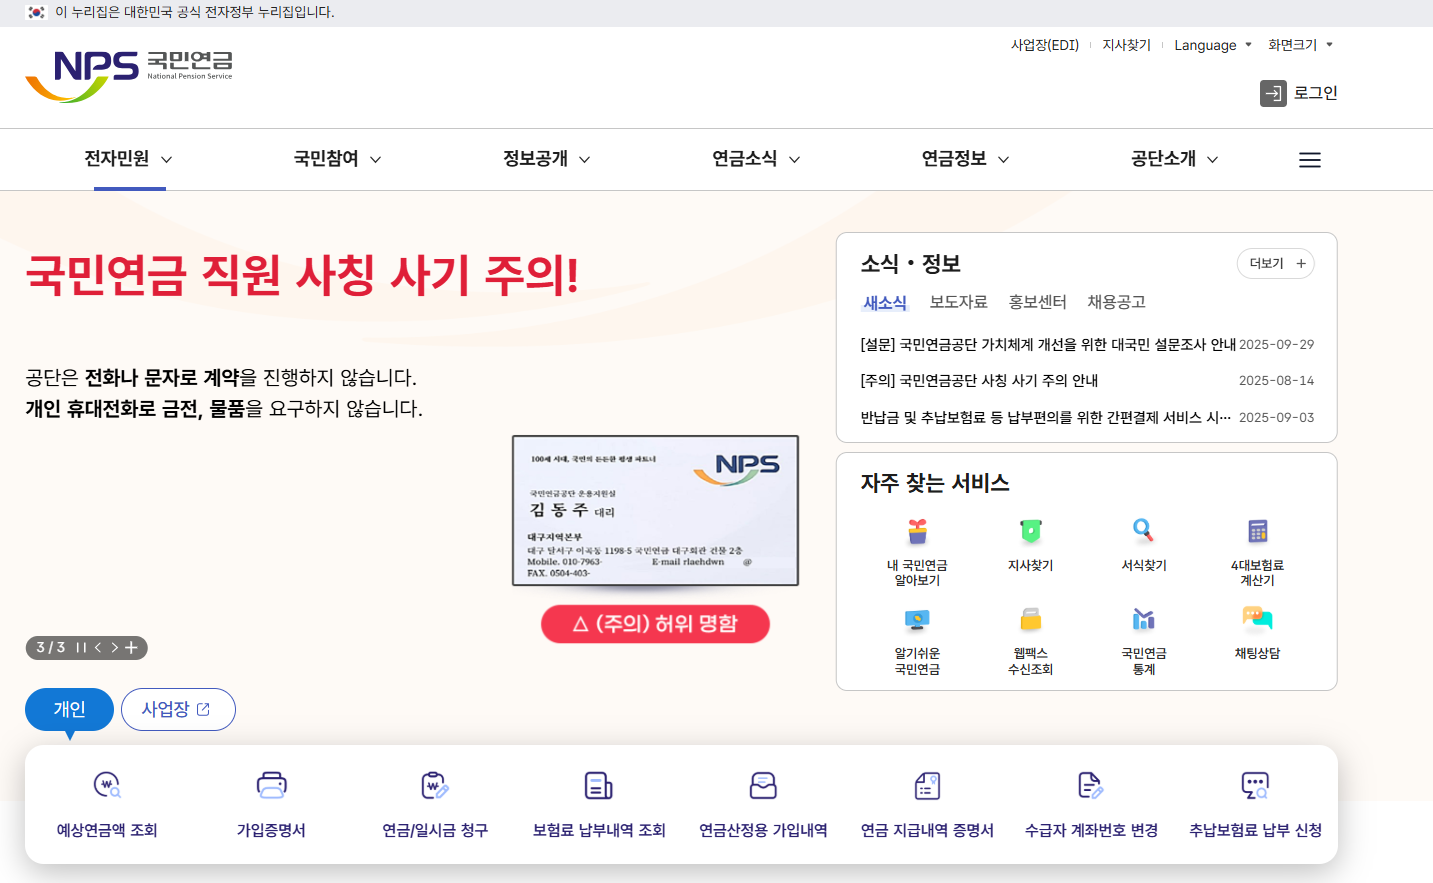Expand the 연금소식 menu
Image resolution: width=1433 pixels, height=883 pixels.
click(756, 159)
